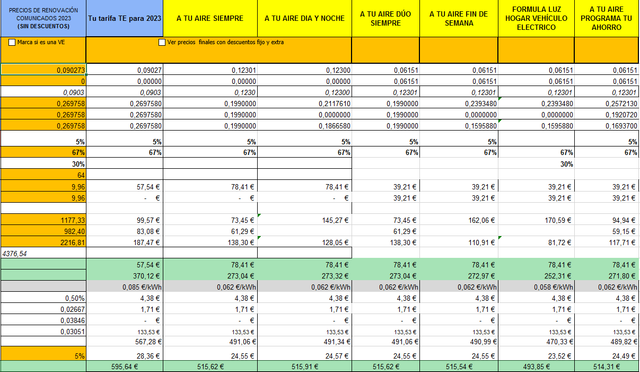Click the orange 5% cell near bottom left
This screenshot has width=640, height=372.
[x=43, y=354]
